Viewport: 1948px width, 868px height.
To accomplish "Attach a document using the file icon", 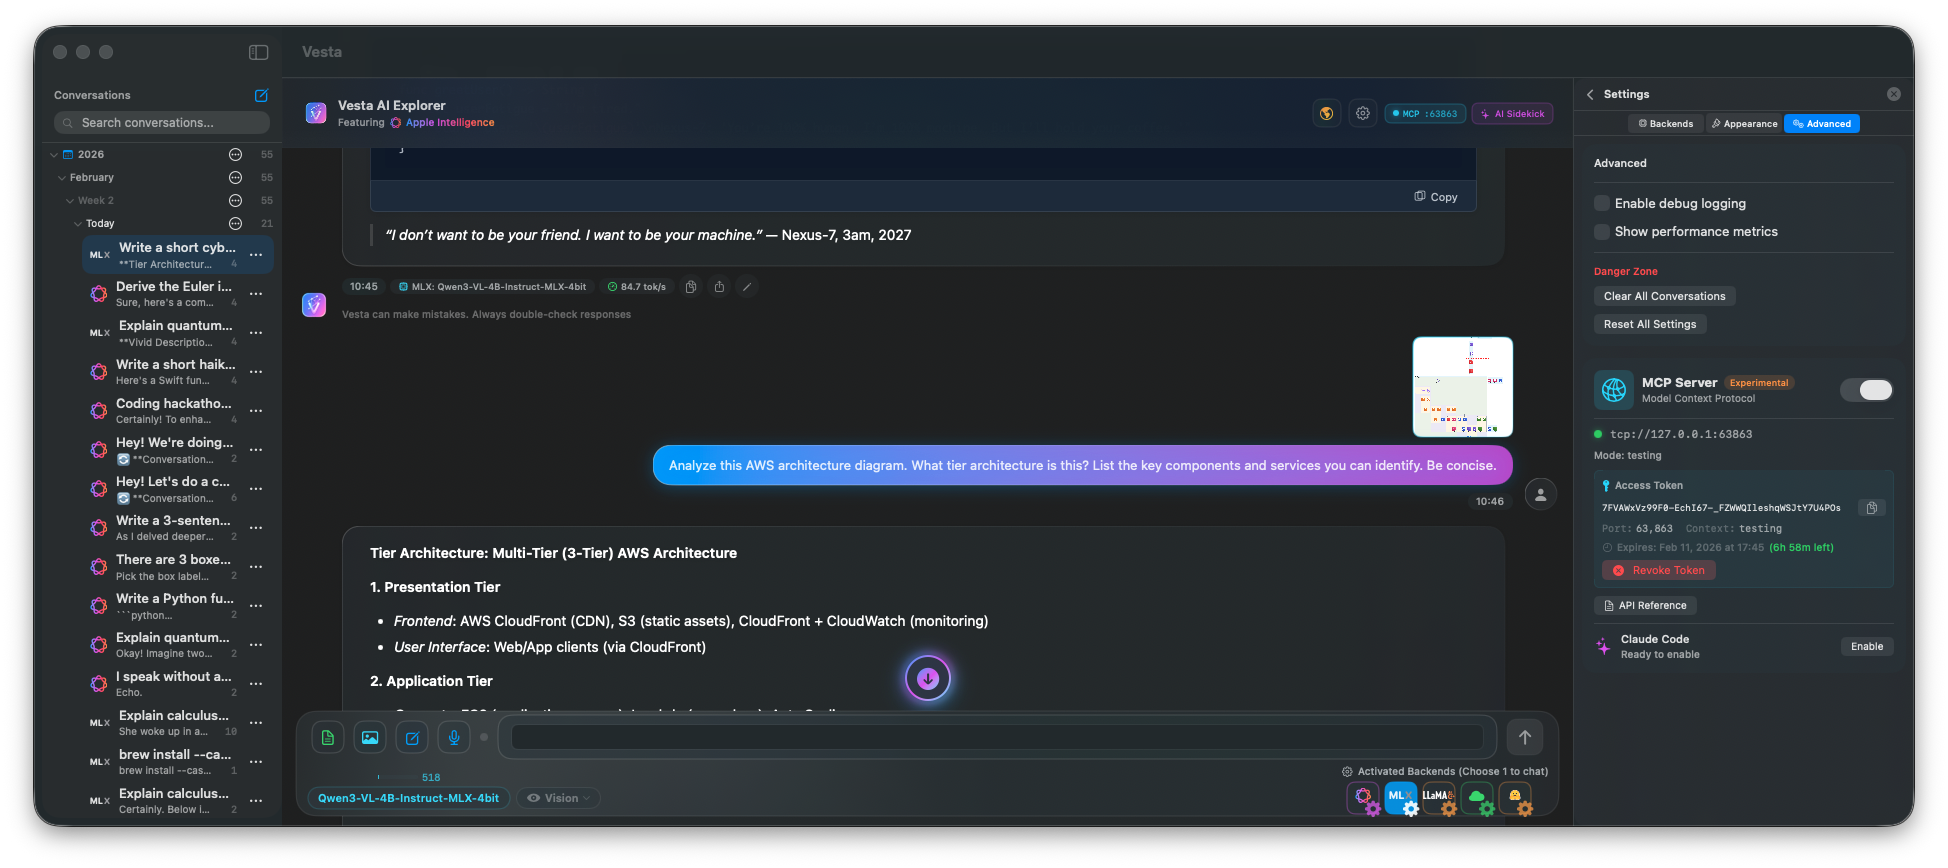I will [x=328, y=738].
